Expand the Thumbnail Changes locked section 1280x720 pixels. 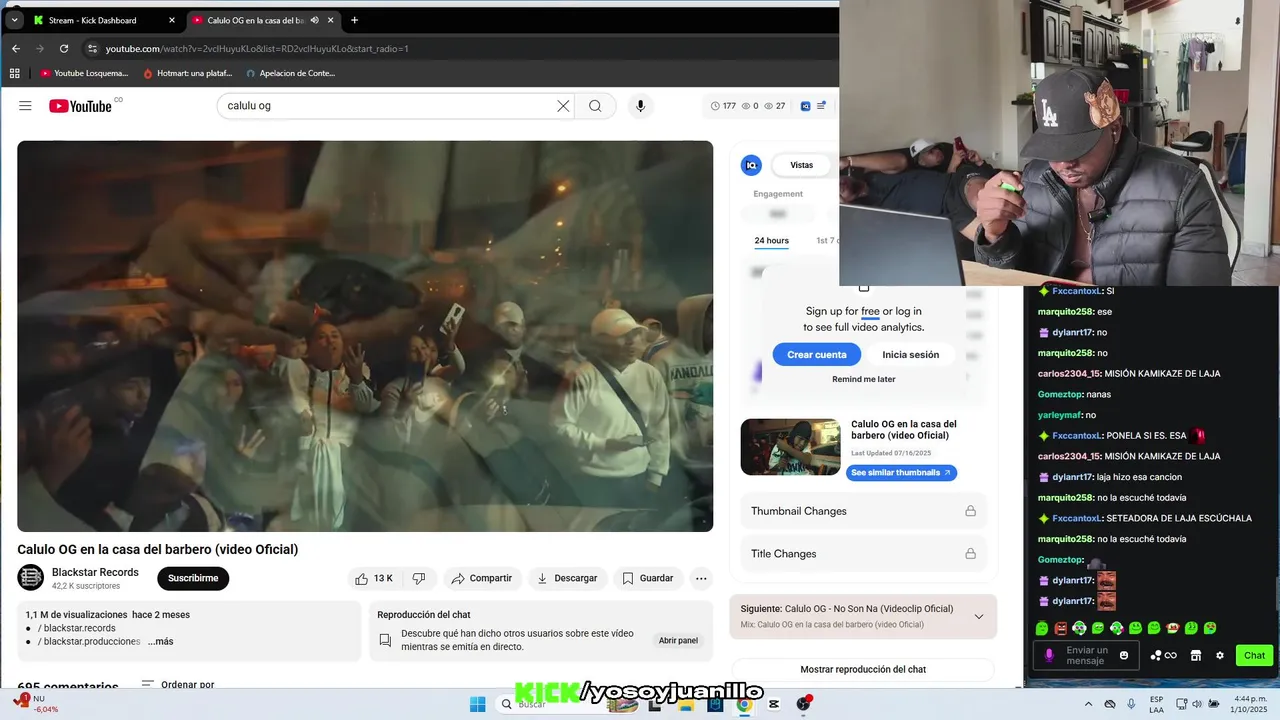tap(863, 511)
